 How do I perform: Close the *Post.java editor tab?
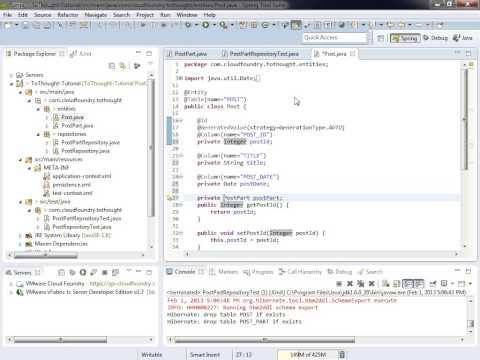[x=353, y=54]
